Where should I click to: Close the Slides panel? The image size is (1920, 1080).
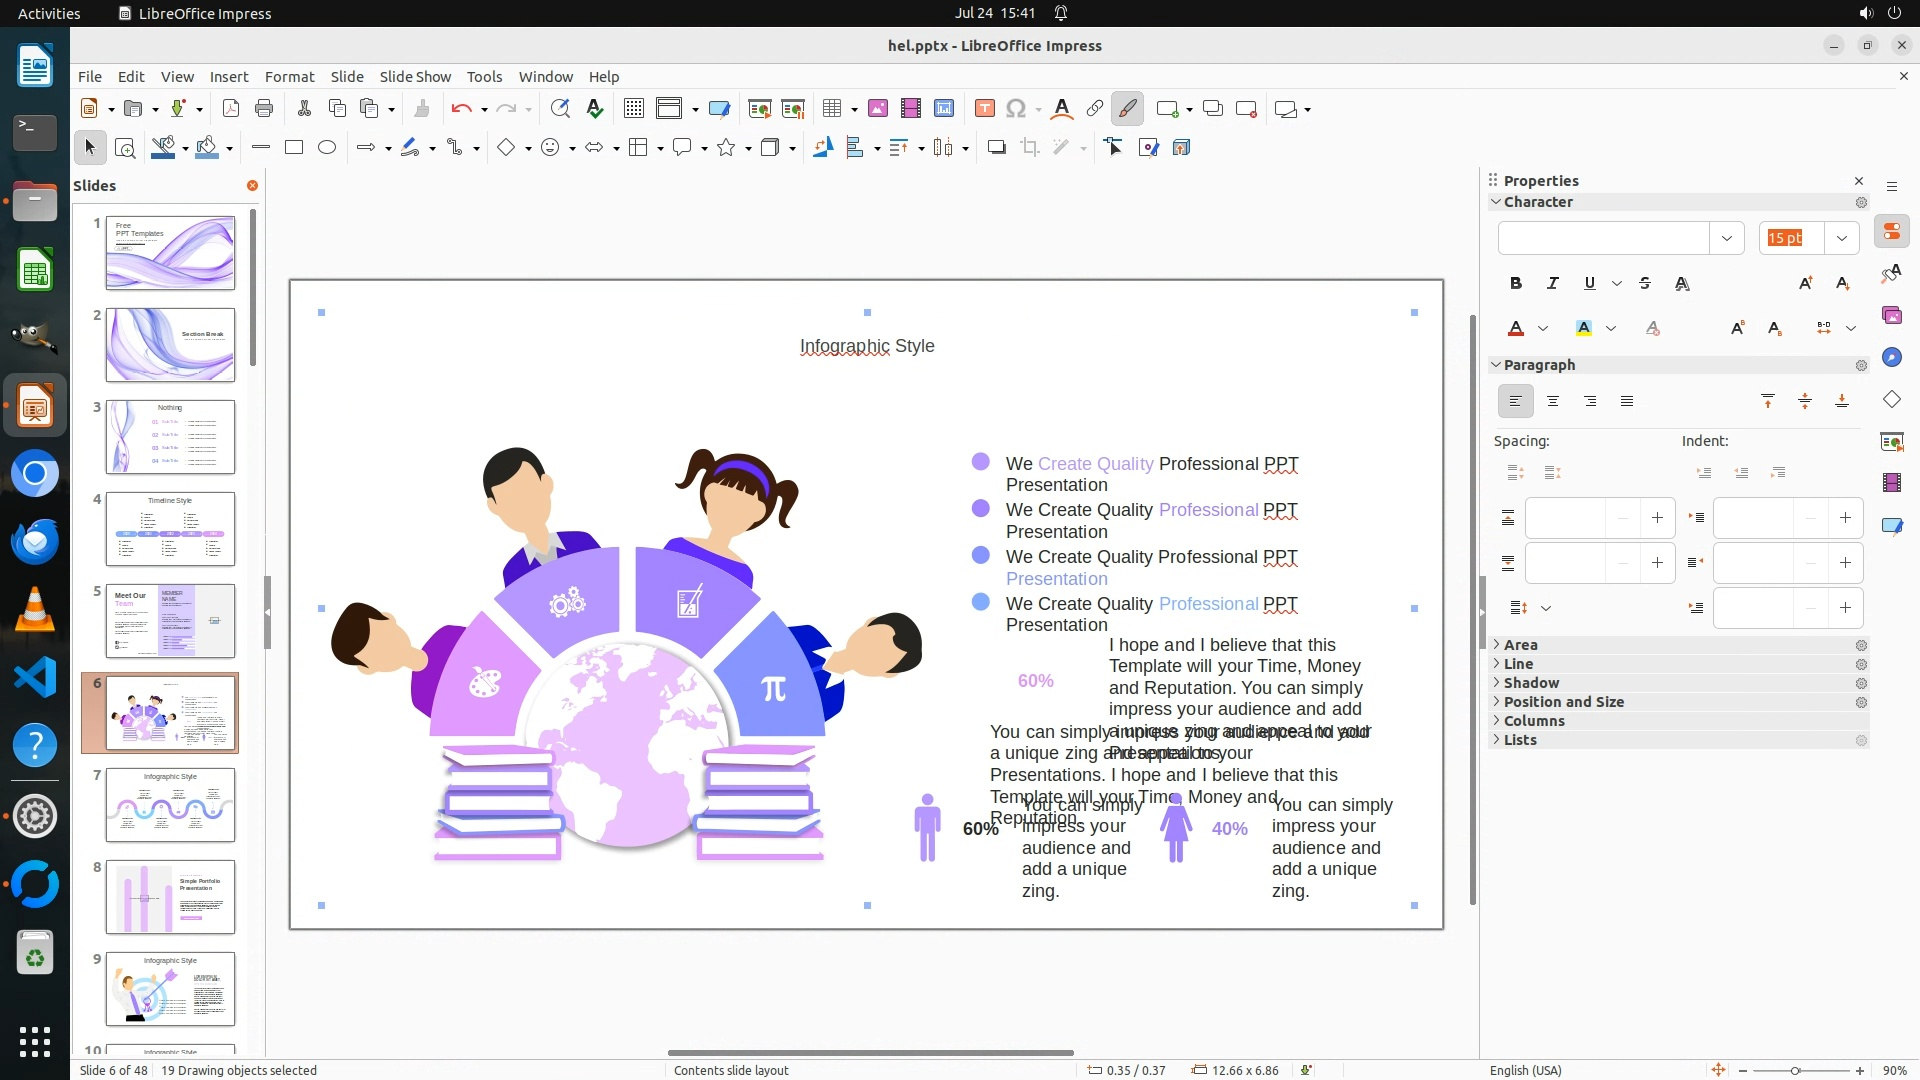click(252, 186)
